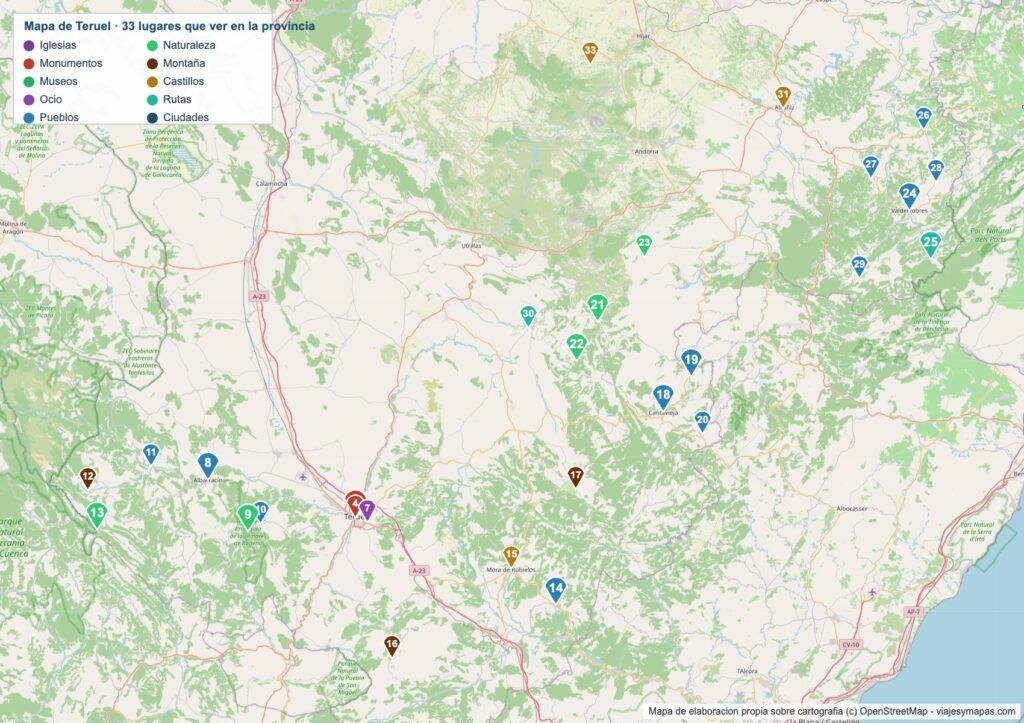Select green marker number 22
Viewport: 1024px width, 723px height.
click(x=576, y=345)
